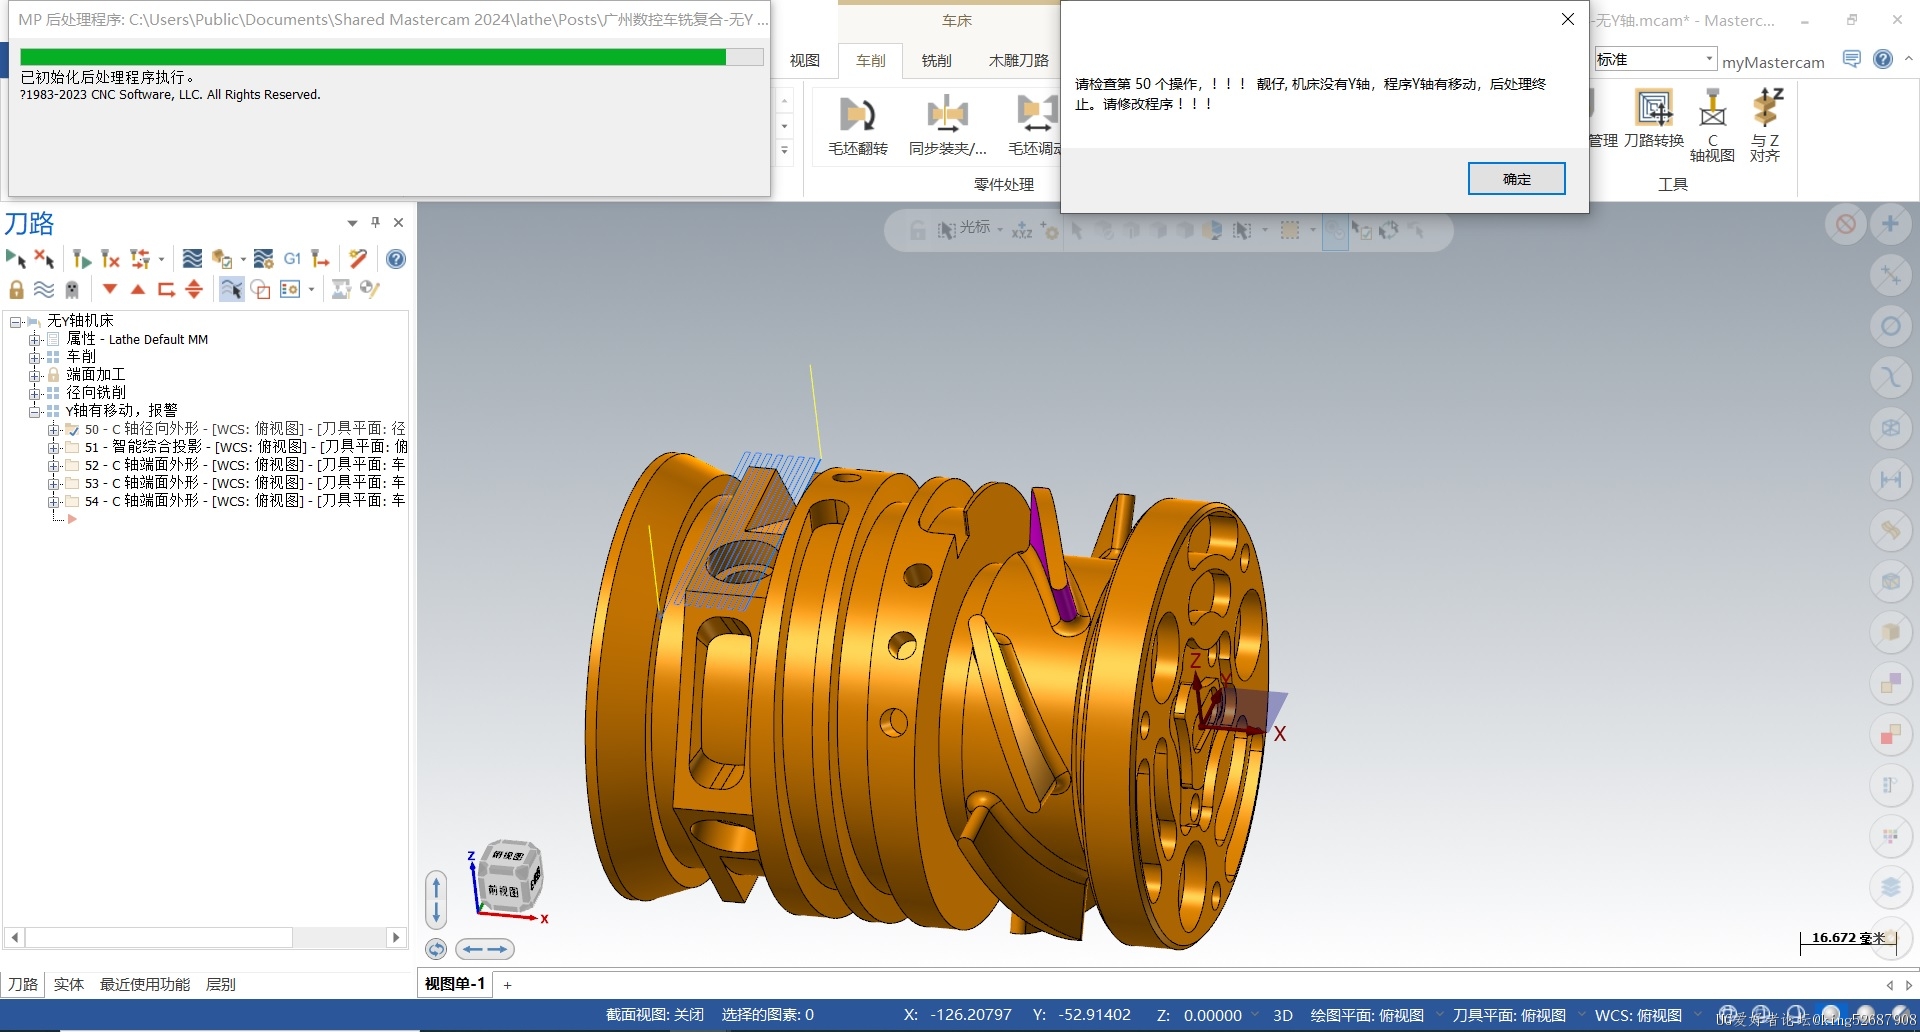Toggle toolpath display wavy lines icon
1920x1032 pixels.
coord(44,289)
